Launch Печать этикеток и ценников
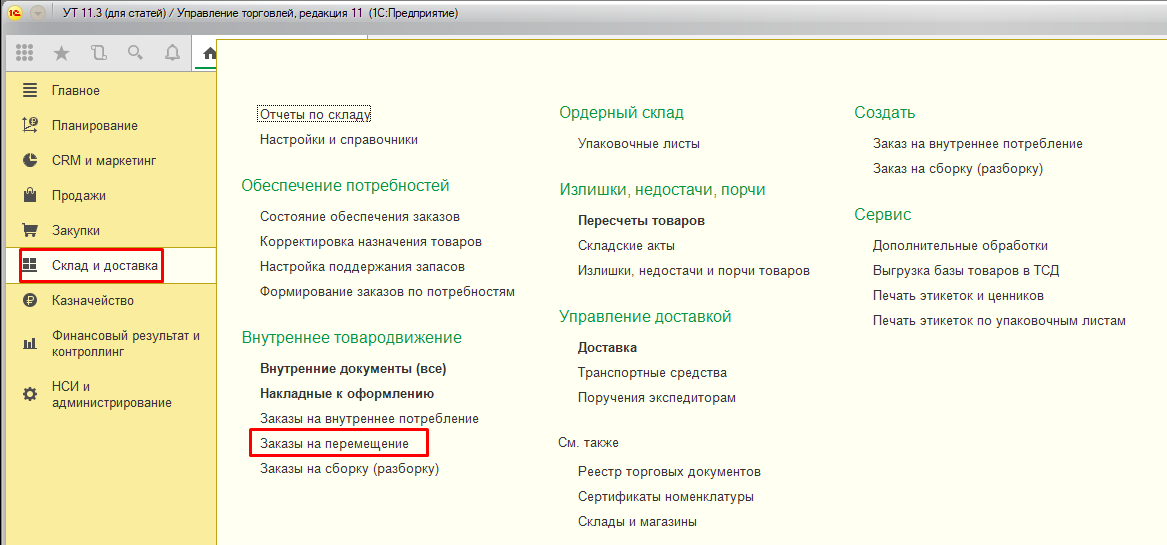The height and width of the screenshot is (545, 1167). tap(958, 296)
